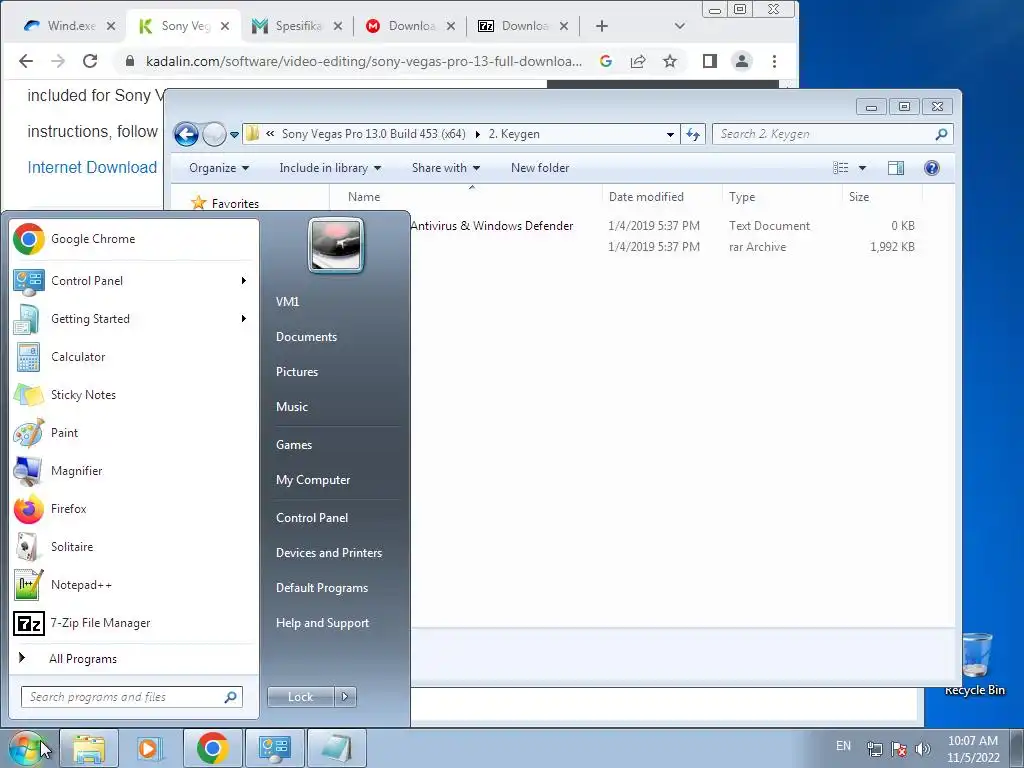
Task: Switch to Chrome via taskbar icon
Action: 212,748
